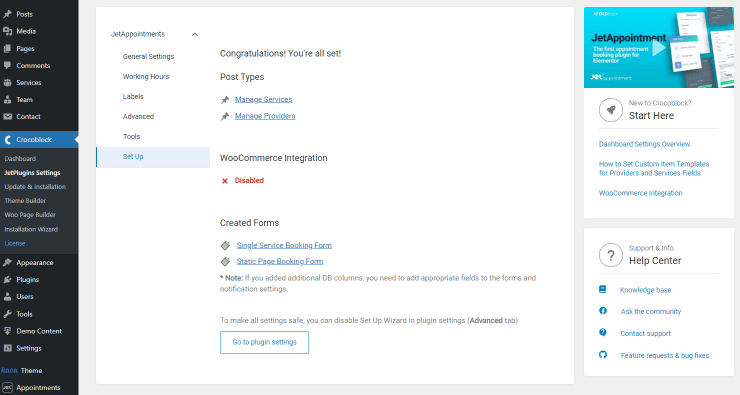Click the GitHub icon next to Feature requests
740x395 pixels.
pos(603,355)
